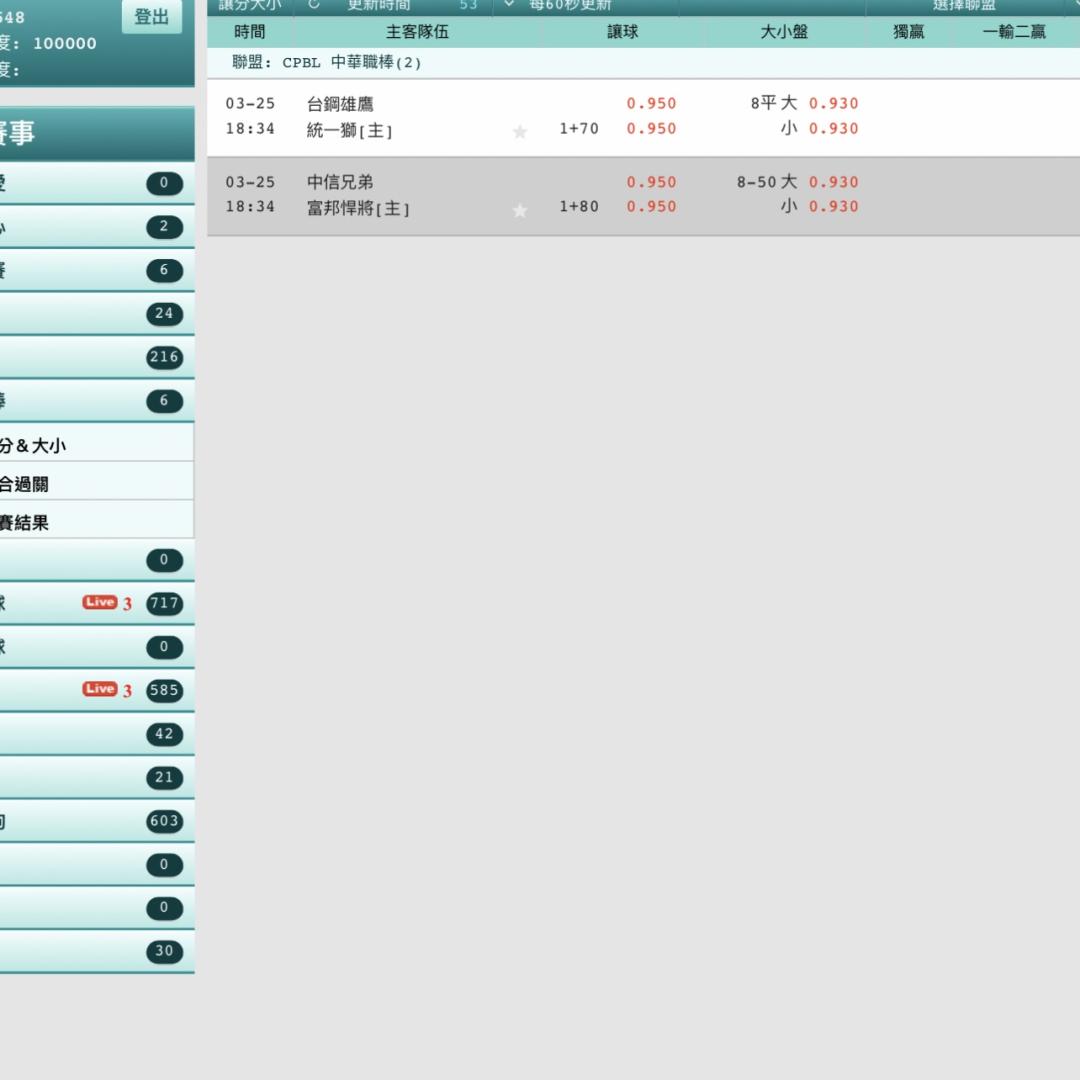Image resolution: width=1080 pixels, height=1080 pixels.
Task: Click team name 中信兄弟
Action: [x=340, y=183]
